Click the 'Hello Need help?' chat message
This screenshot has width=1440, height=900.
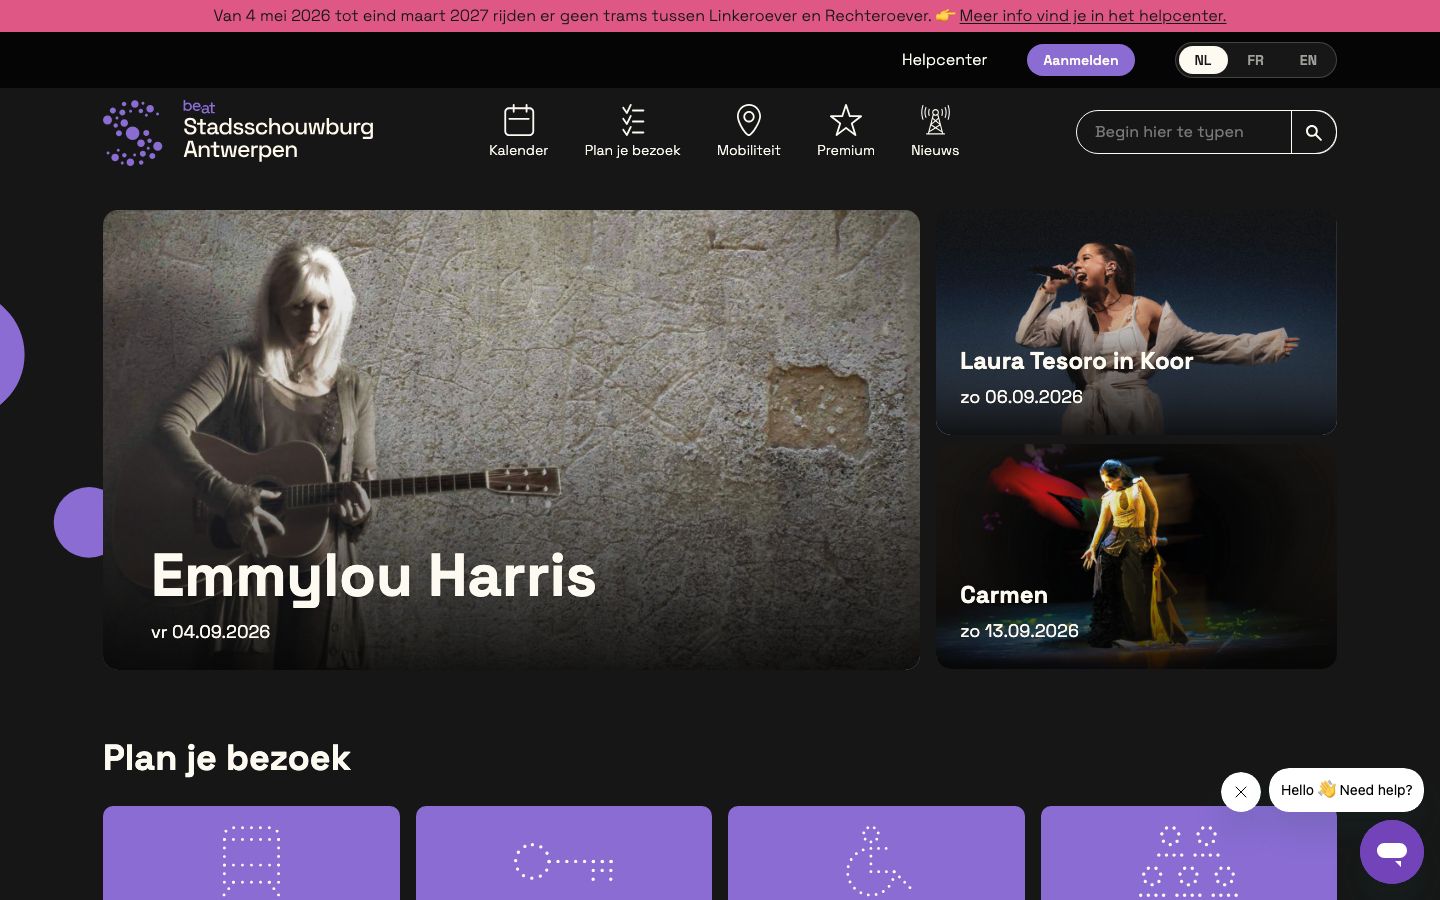(1346, 790)
